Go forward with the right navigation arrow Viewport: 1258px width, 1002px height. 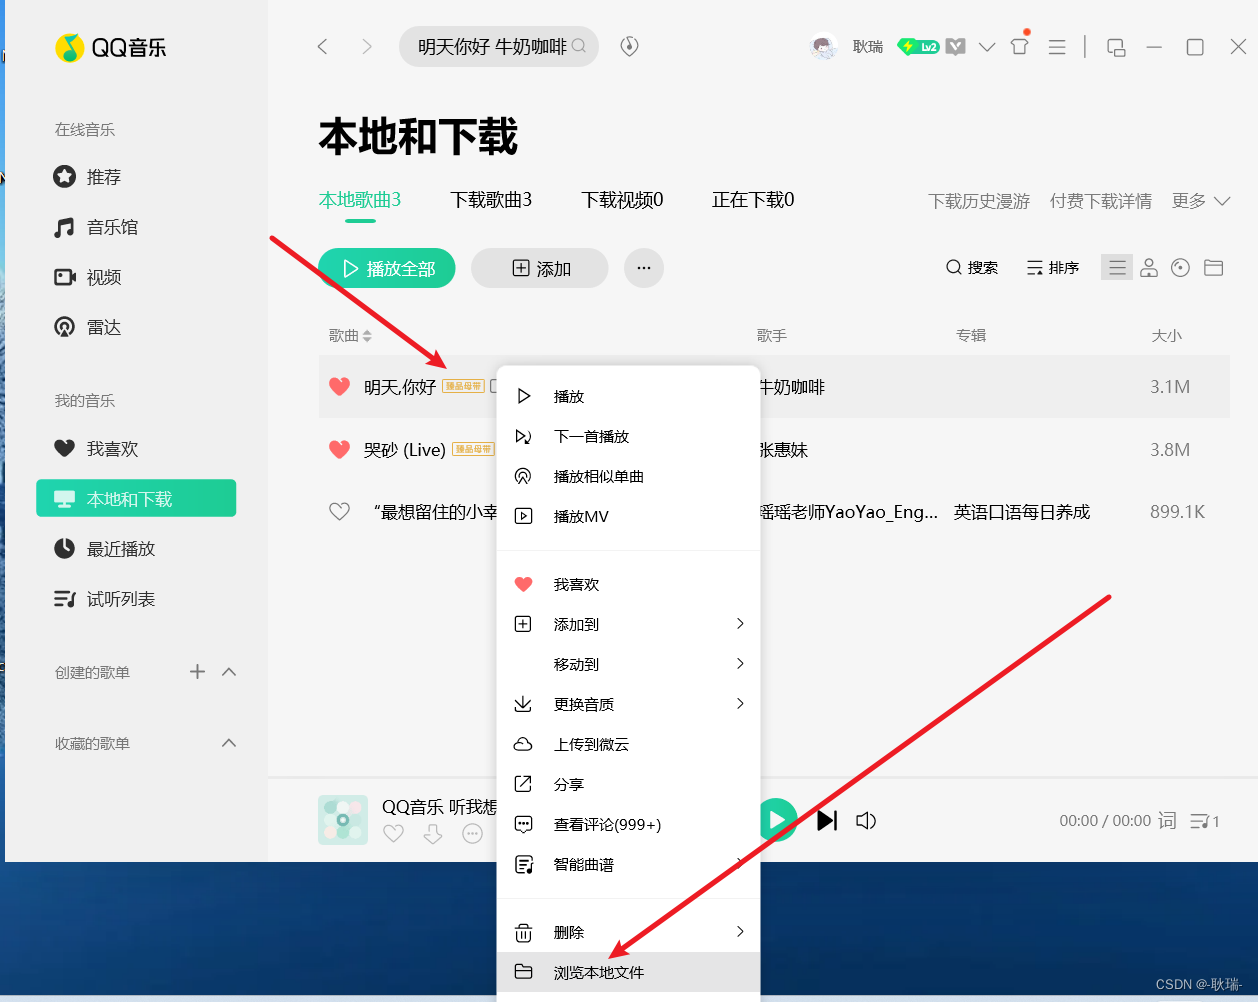coord(367,46)
